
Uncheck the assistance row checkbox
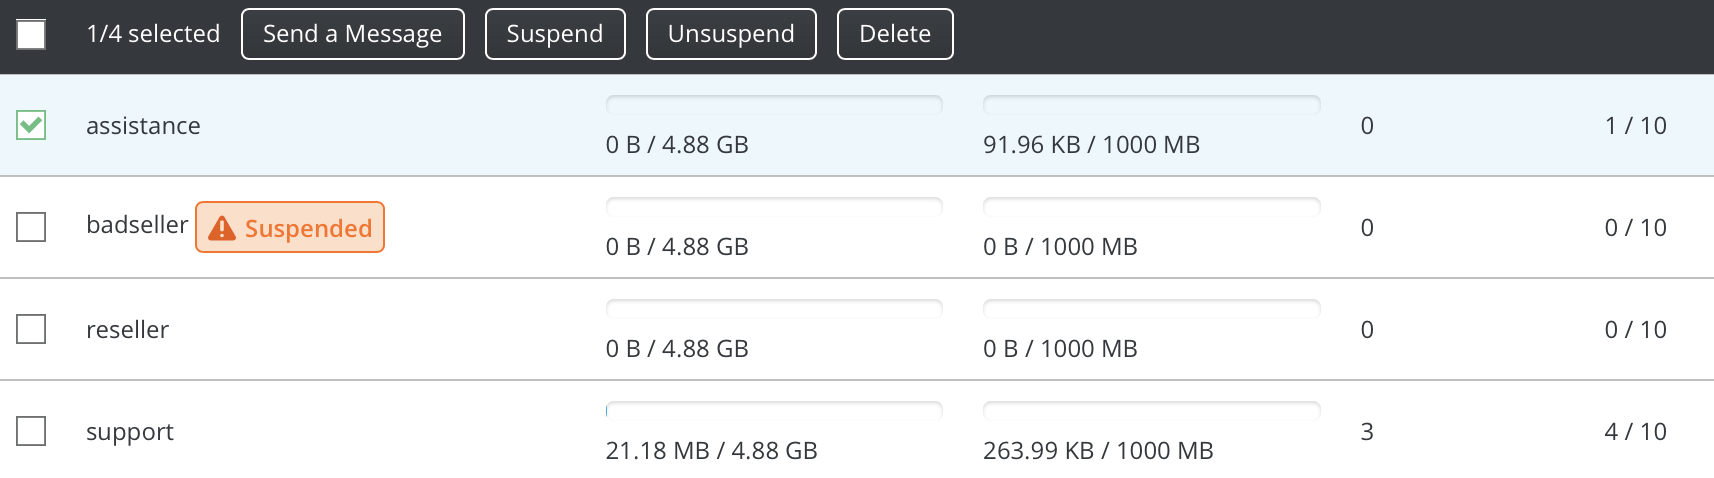[31, 125]
